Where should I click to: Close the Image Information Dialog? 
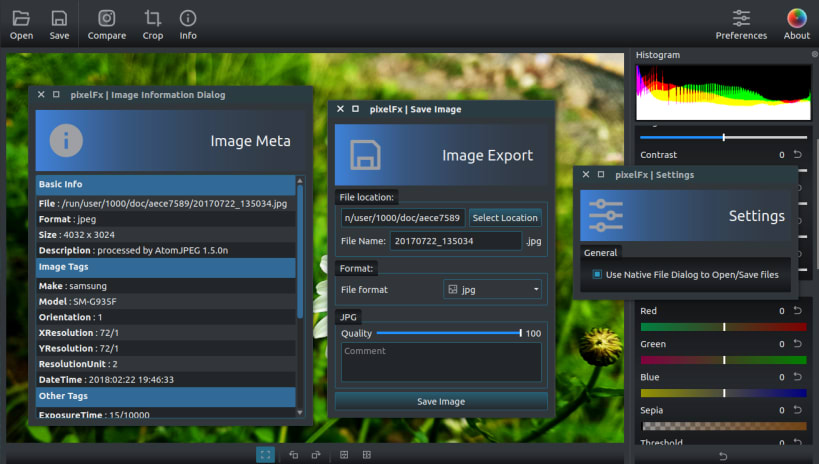click(x=41, y=95)
